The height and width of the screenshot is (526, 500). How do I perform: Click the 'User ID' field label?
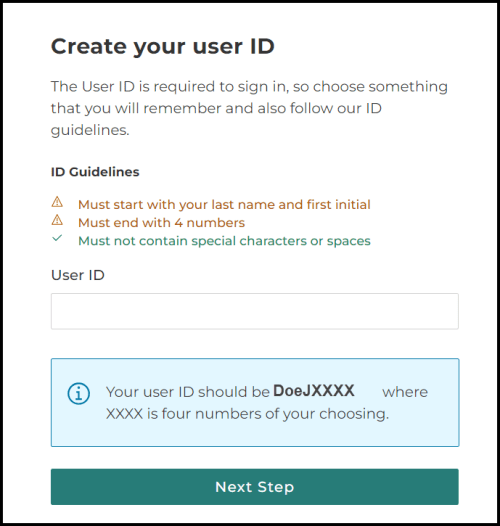[78, 275]
